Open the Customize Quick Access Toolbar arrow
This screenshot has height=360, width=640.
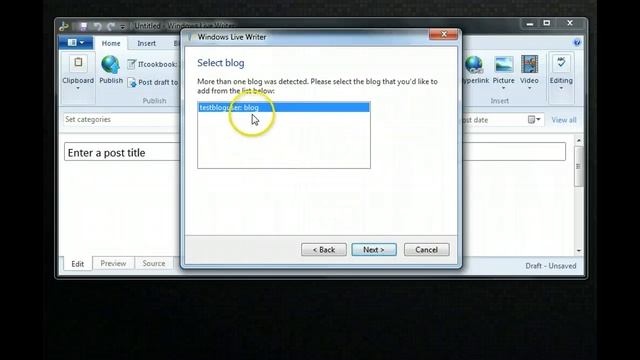[122, 27]
